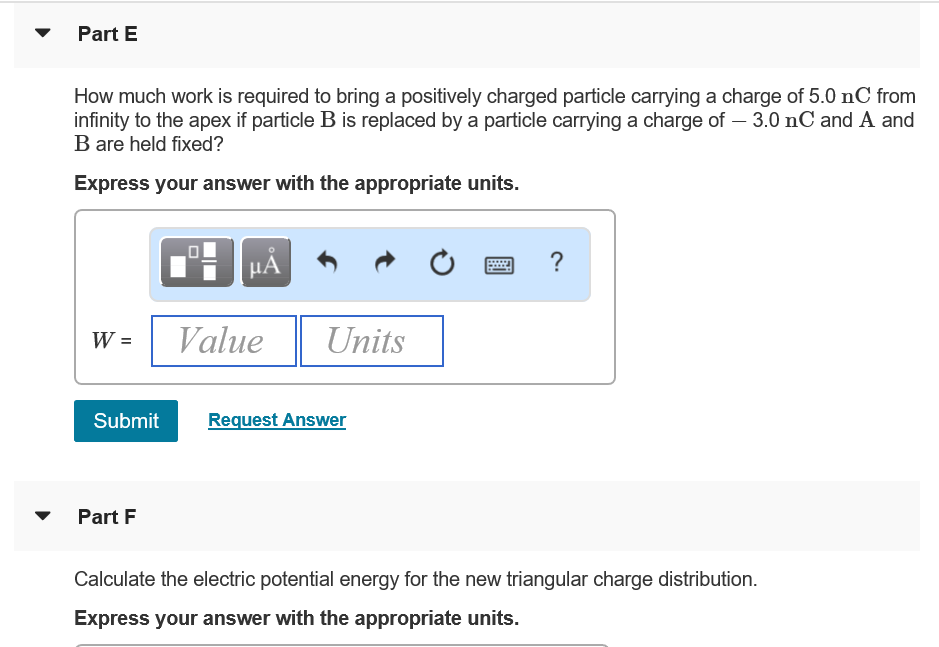Click inside the Value input box
Image resolution: width=939 pixels, height=647 pixels.
[x=222, y=340]
